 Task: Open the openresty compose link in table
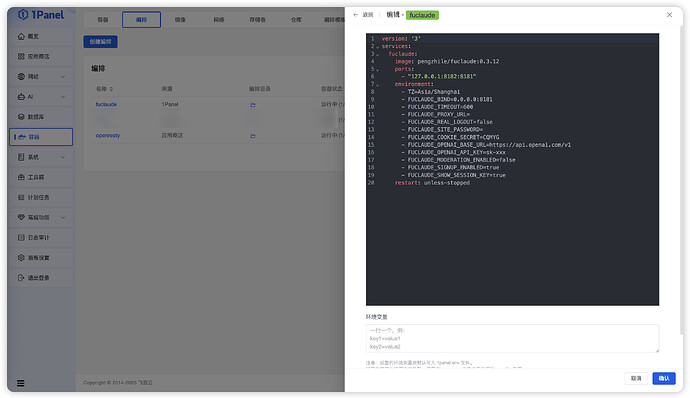pyautogui.click(x=108, y=136)
